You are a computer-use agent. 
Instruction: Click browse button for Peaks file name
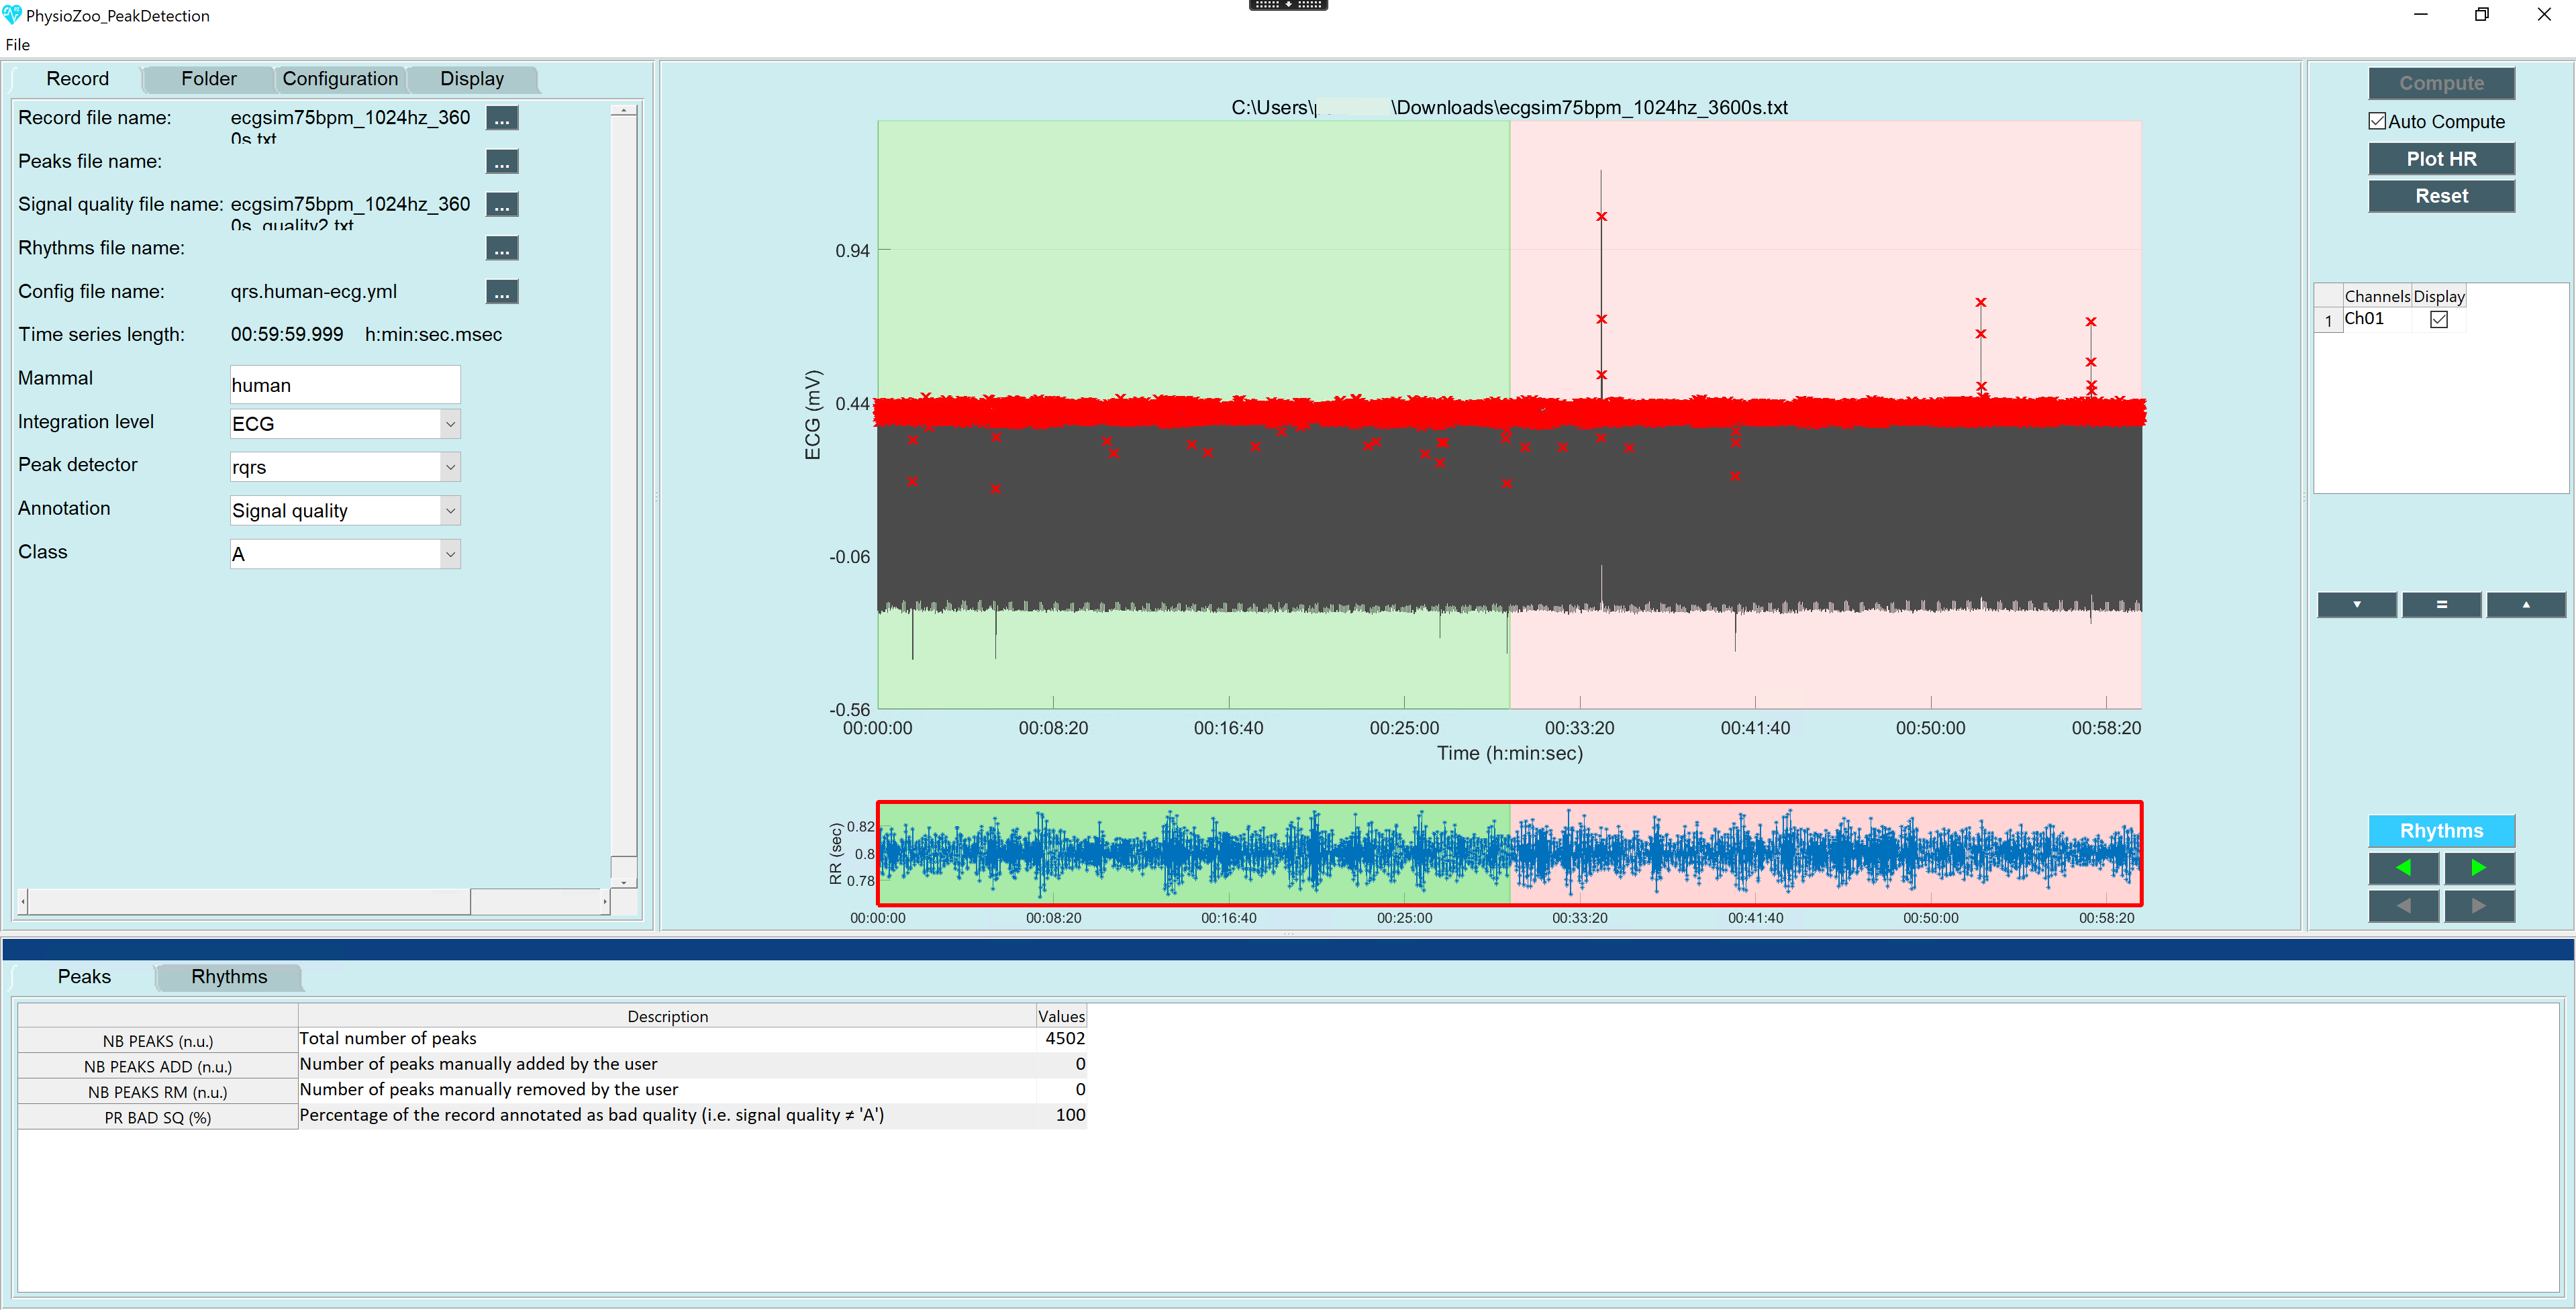(x=501, y=162)
